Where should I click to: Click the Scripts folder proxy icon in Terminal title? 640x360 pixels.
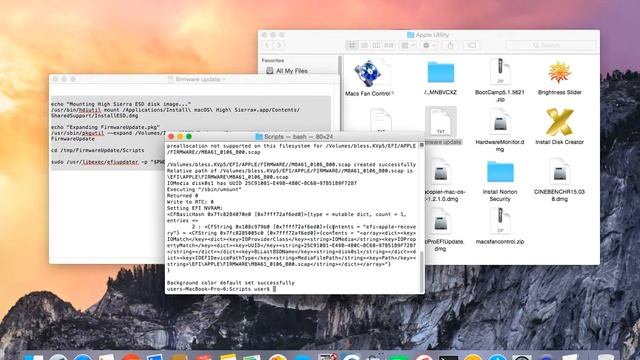point(259,136)
